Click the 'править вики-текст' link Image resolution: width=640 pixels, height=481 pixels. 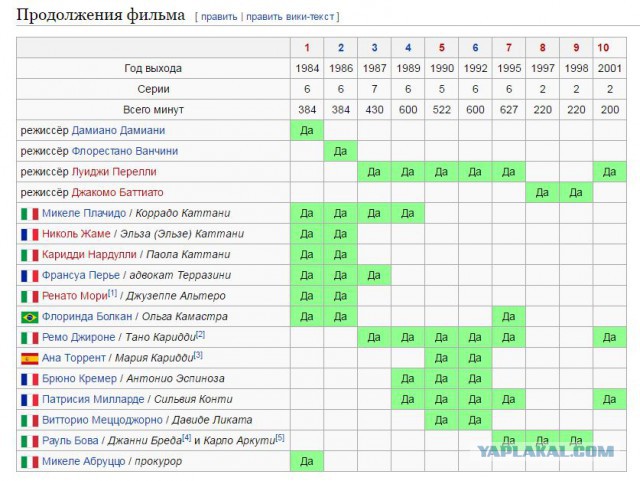[290, 17]
